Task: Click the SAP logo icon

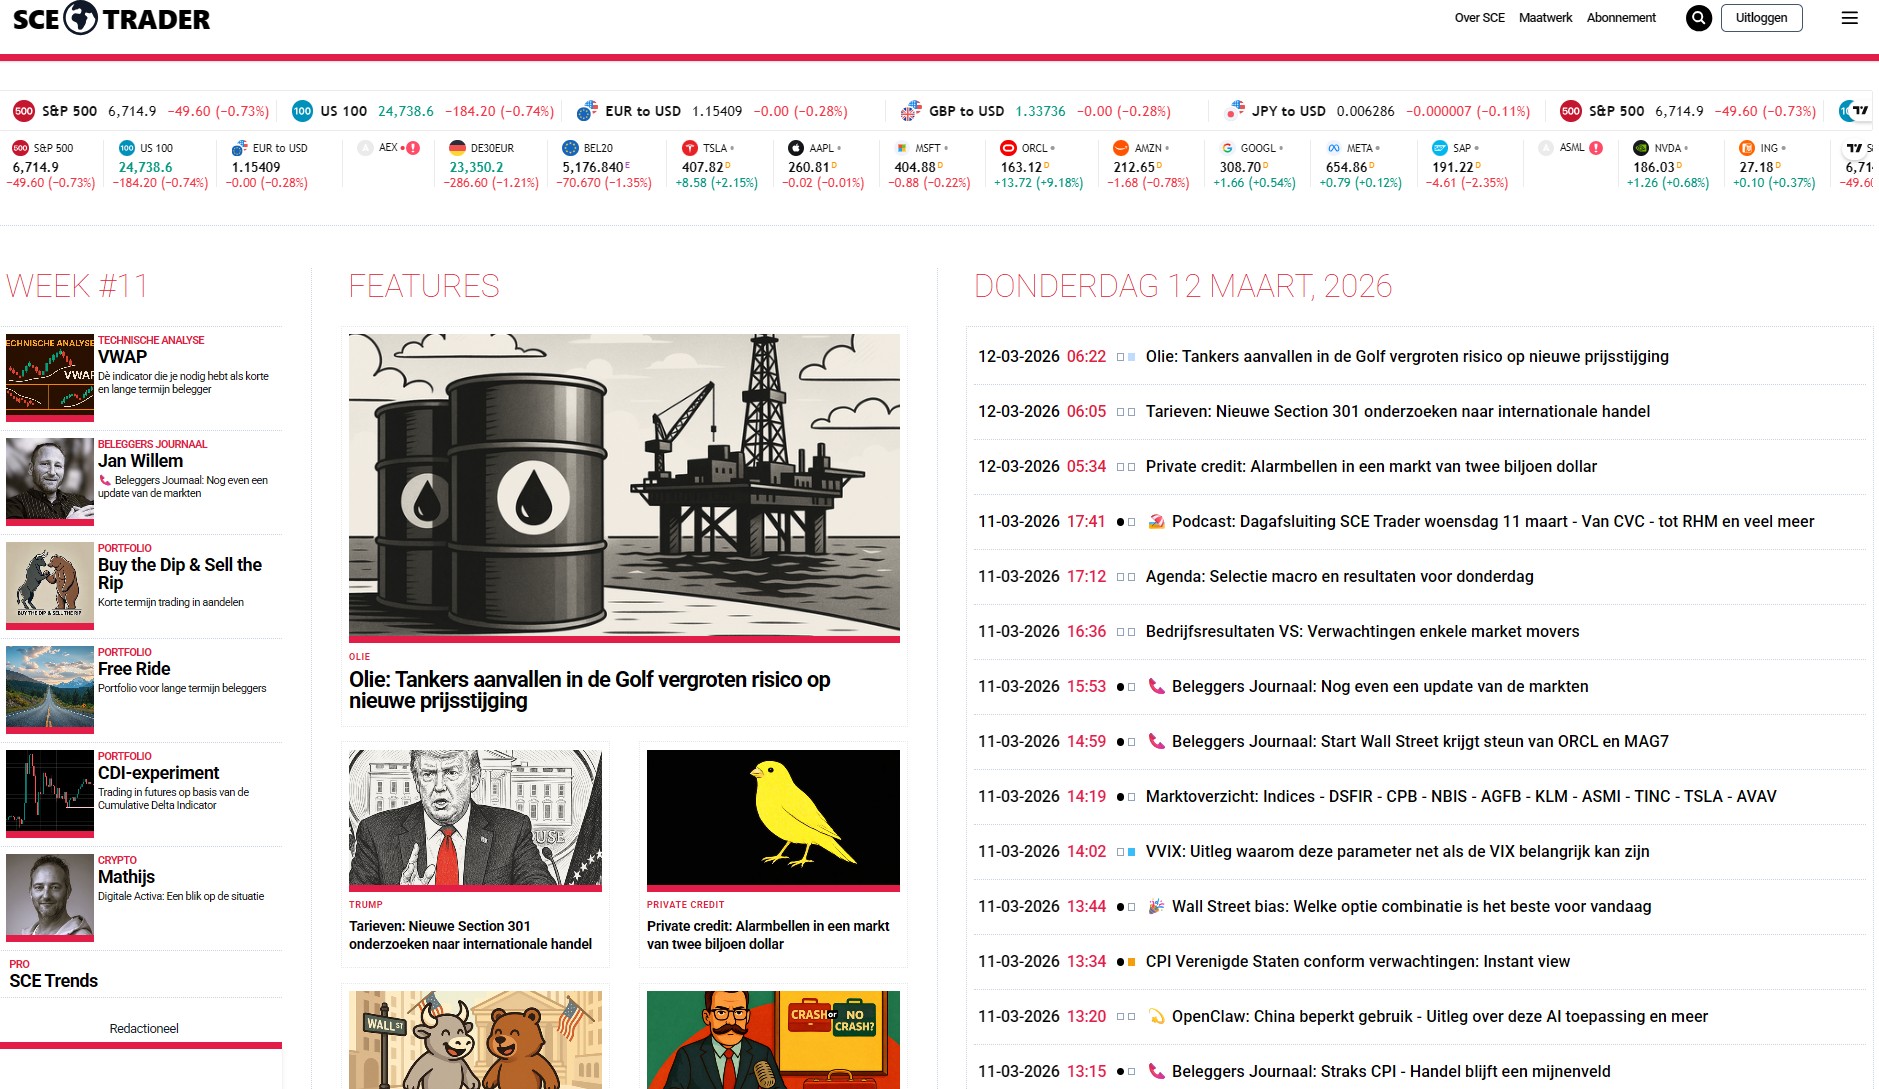Action: pyautogui.click(x=1440, y=148)
